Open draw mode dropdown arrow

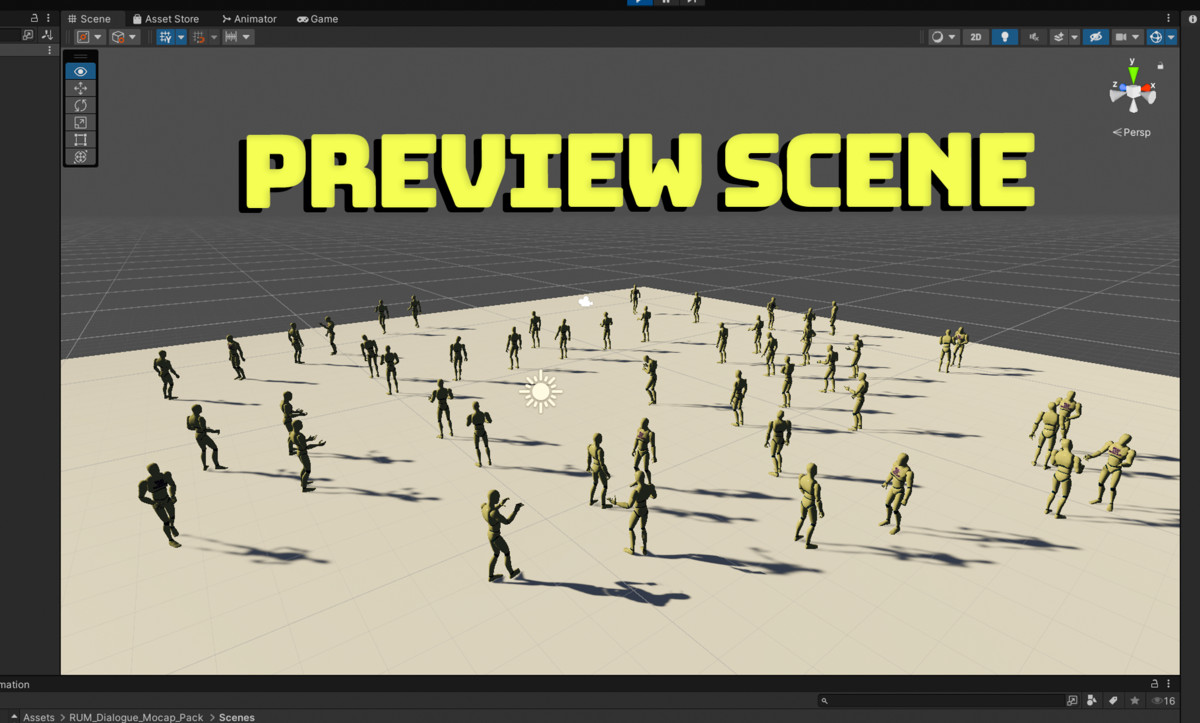pos(952,37)
